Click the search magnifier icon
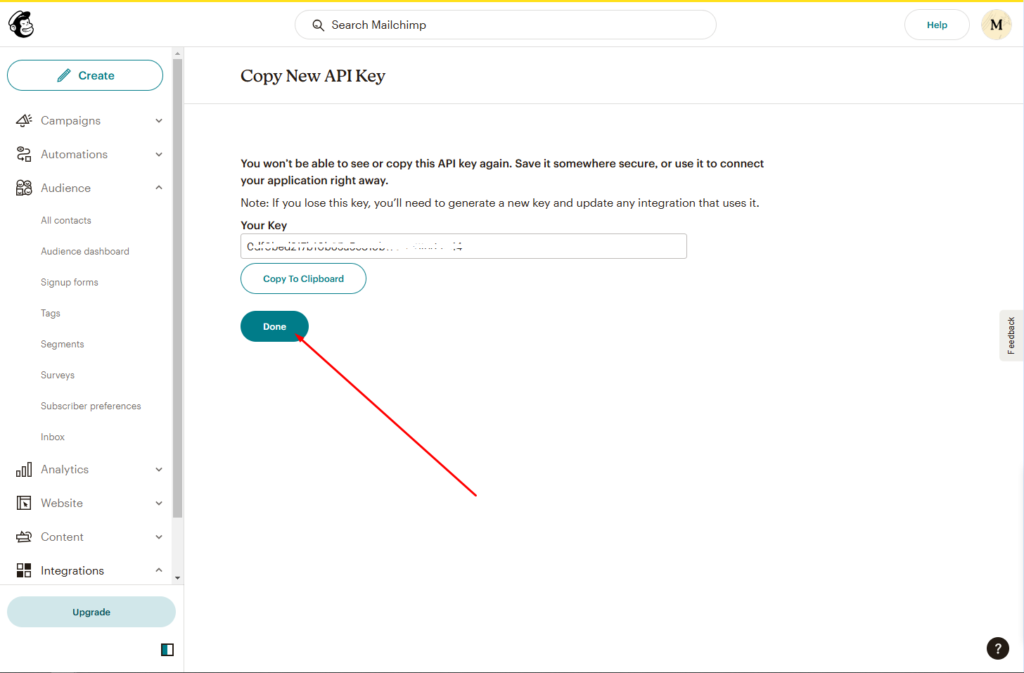The height and width of the screenshot is (673, 1024). [x=318, y=25]
